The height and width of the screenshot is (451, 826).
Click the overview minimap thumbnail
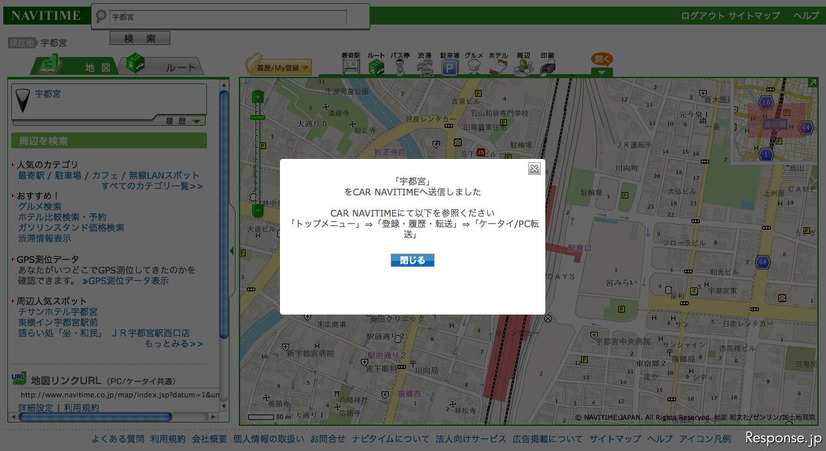[x=775, y=121]
